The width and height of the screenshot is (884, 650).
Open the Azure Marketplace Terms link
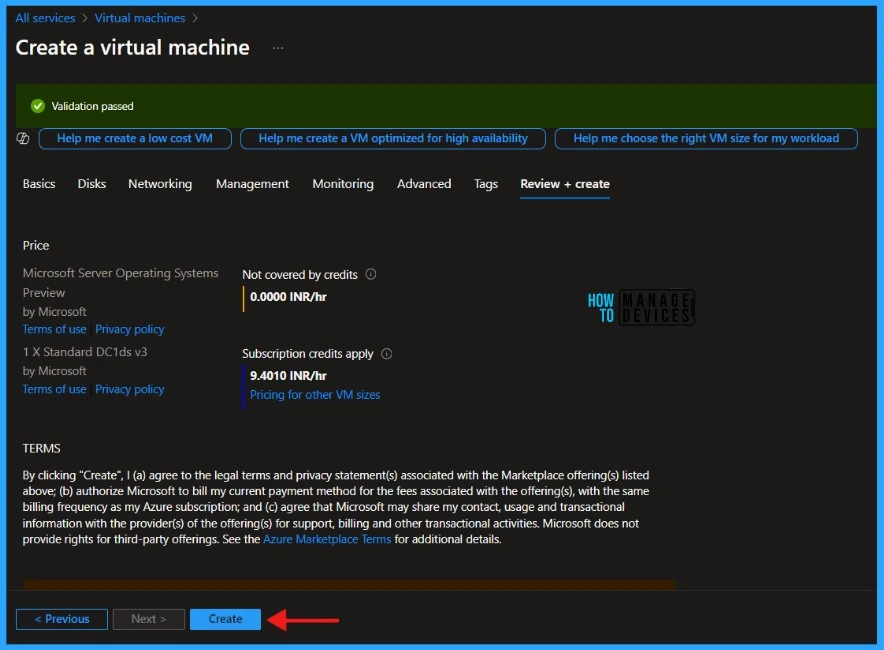point(327,539)
